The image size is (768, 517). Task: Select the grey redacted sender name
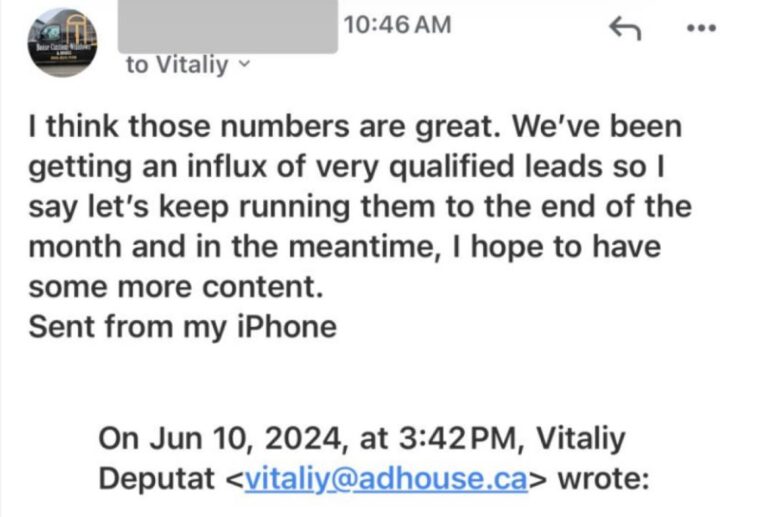[x=226, y=26]
